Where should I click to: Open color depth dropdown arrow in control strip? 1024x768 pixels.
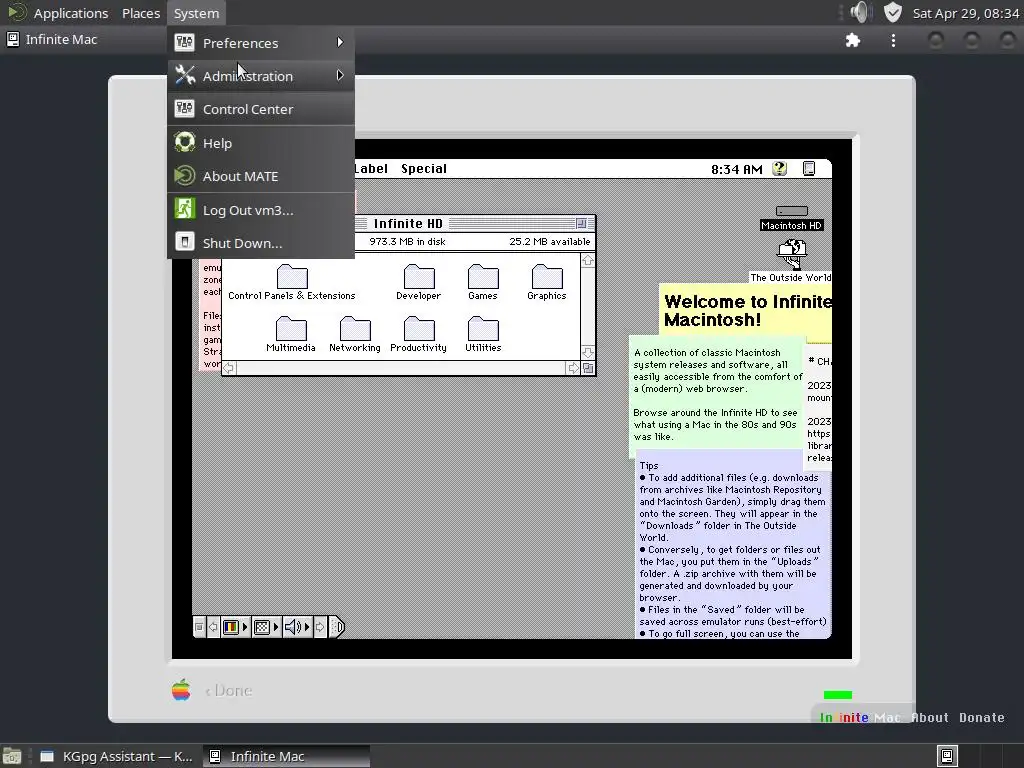tap(245, 628)
